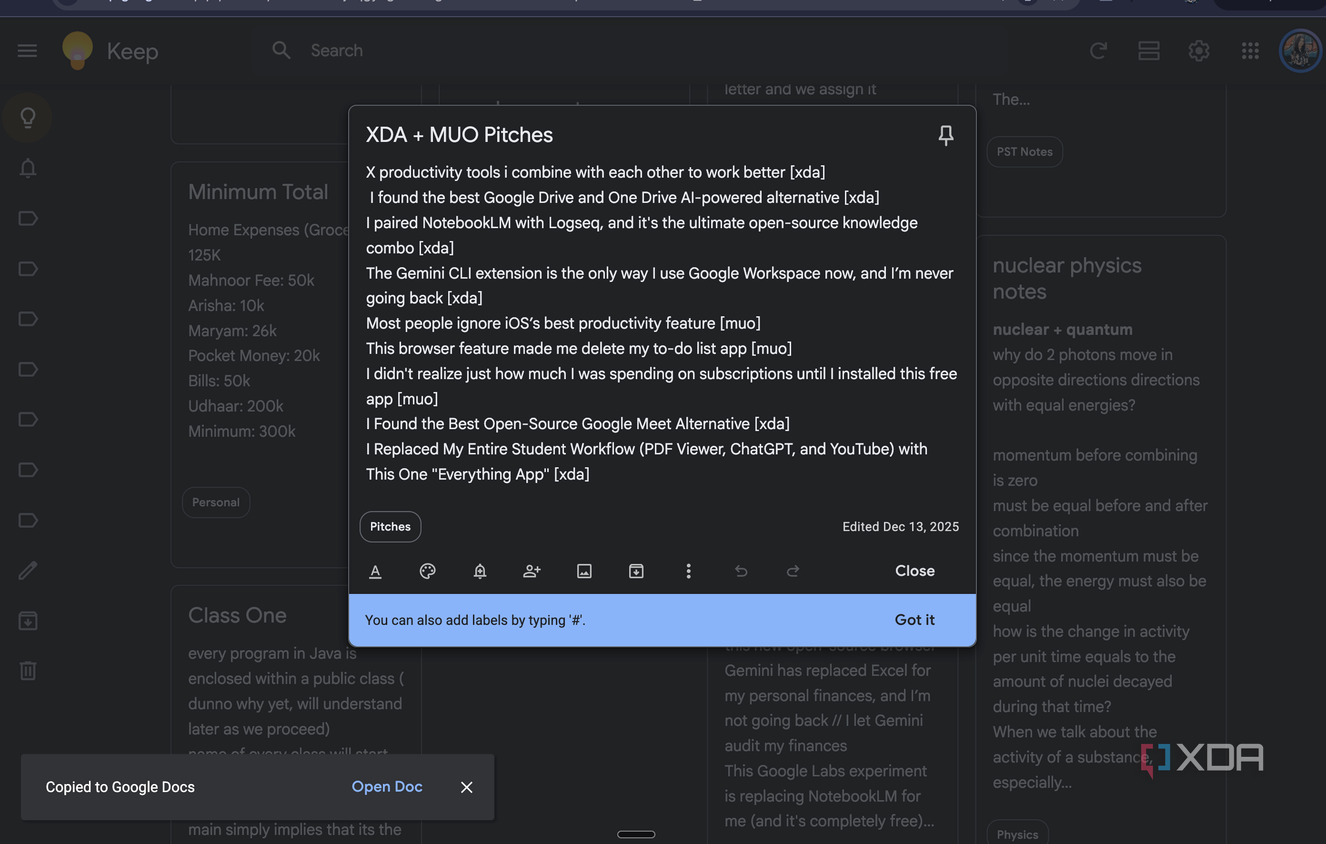
Task: Click the Open-Source Google Meet Alternative line
Action: coord(578,424)
